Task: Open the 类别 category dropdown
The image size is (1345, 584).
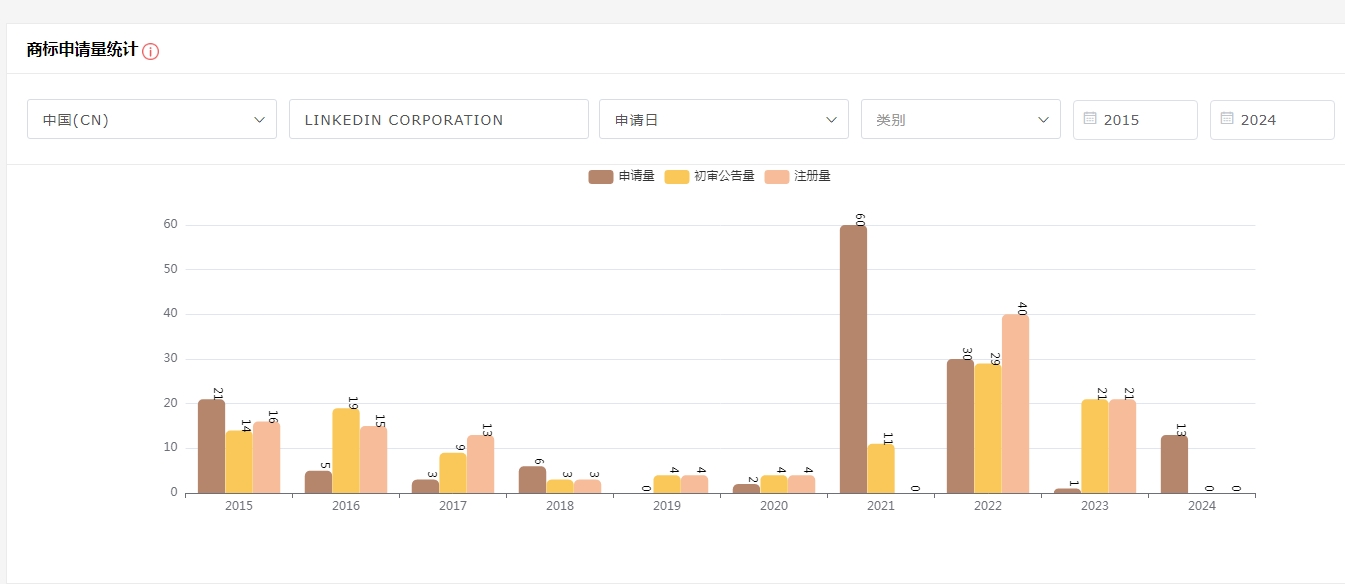Action: 961,119
